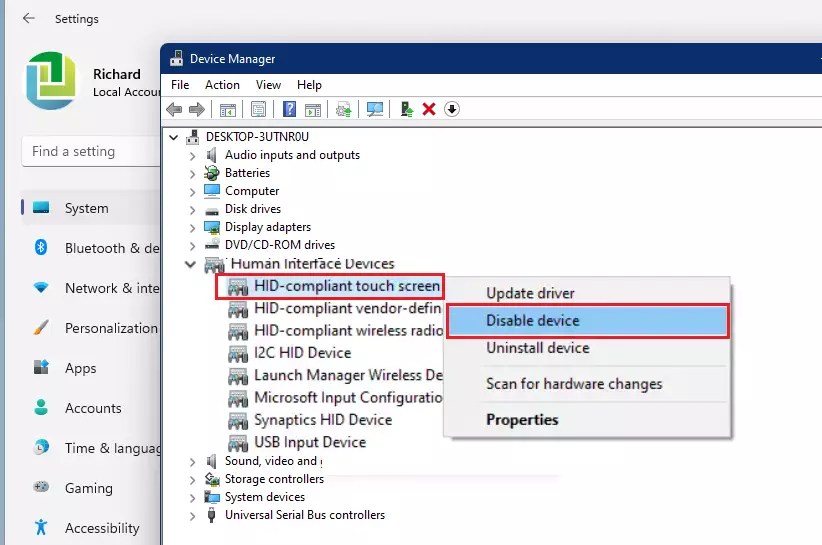Viewport: 822px width, 545px height.
Task: Open the blue Help question mark icon
Action: point(289,109)
